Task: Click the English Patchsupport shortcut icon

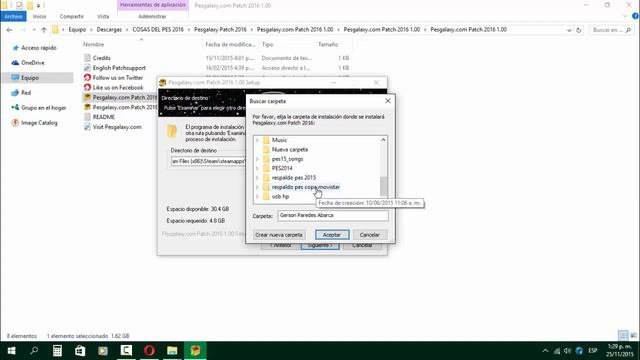Action: click(87, 68)
